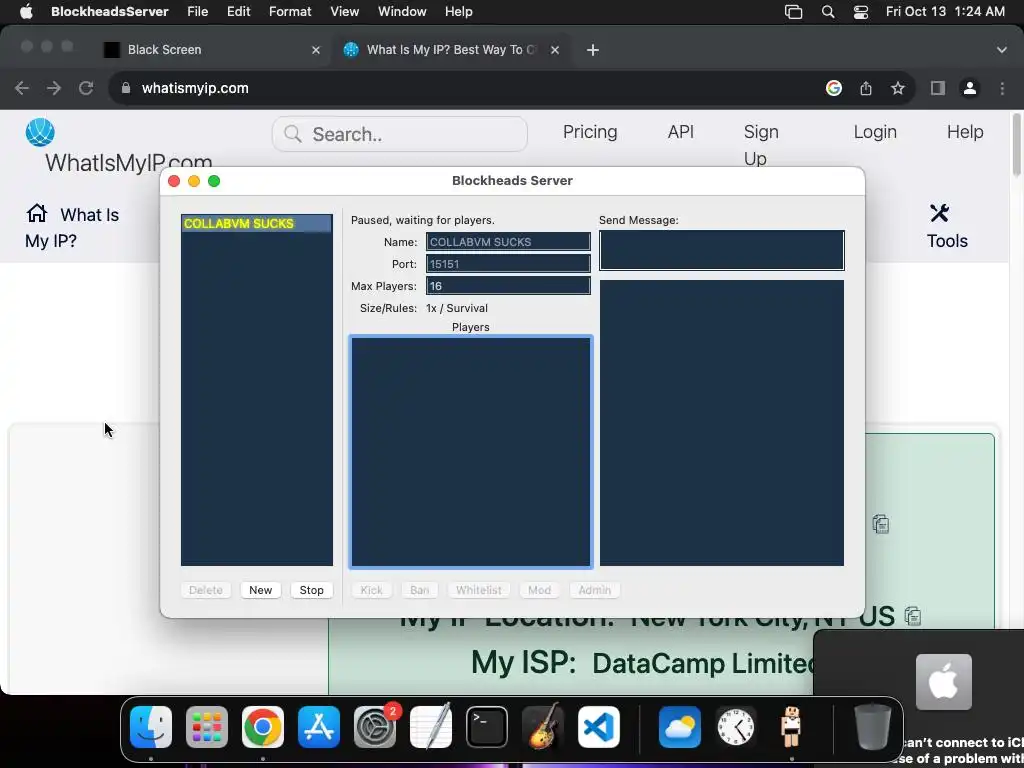This screenshot has height=768, width=1024.
Task: Open App Store from the Dock
Action: click(x=319, y=727)
